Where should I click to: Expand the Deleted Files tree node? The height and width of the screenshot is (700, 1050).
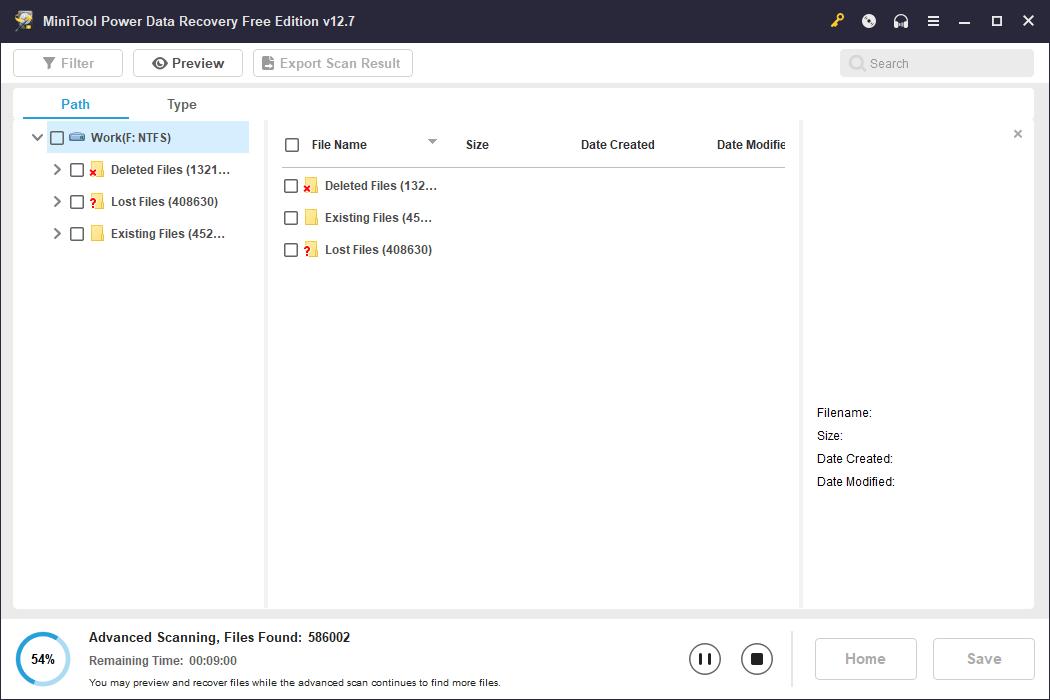[x=57, y=169]
